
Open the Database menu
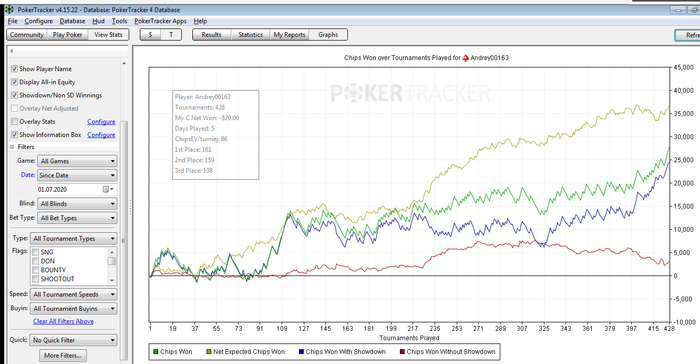pyautogui.click(x=72, y=21)
